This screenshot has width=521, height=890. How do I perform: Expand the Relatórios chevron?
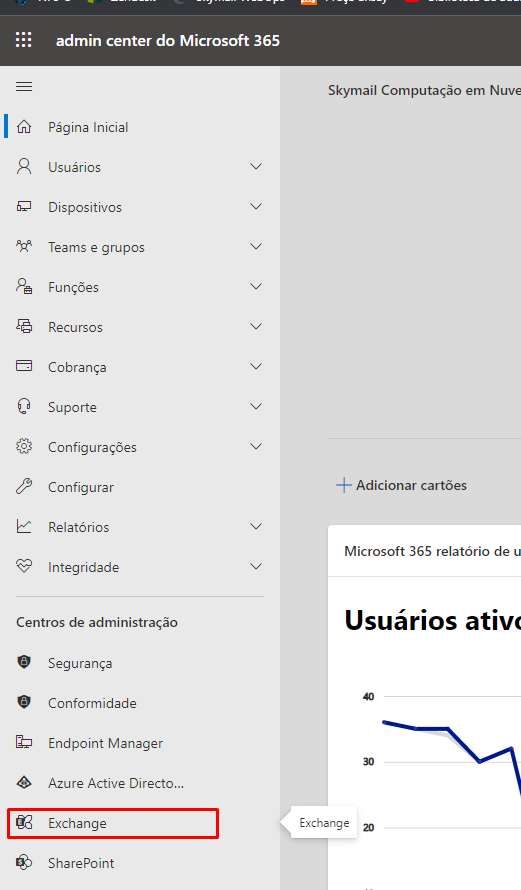click(257, 527)
